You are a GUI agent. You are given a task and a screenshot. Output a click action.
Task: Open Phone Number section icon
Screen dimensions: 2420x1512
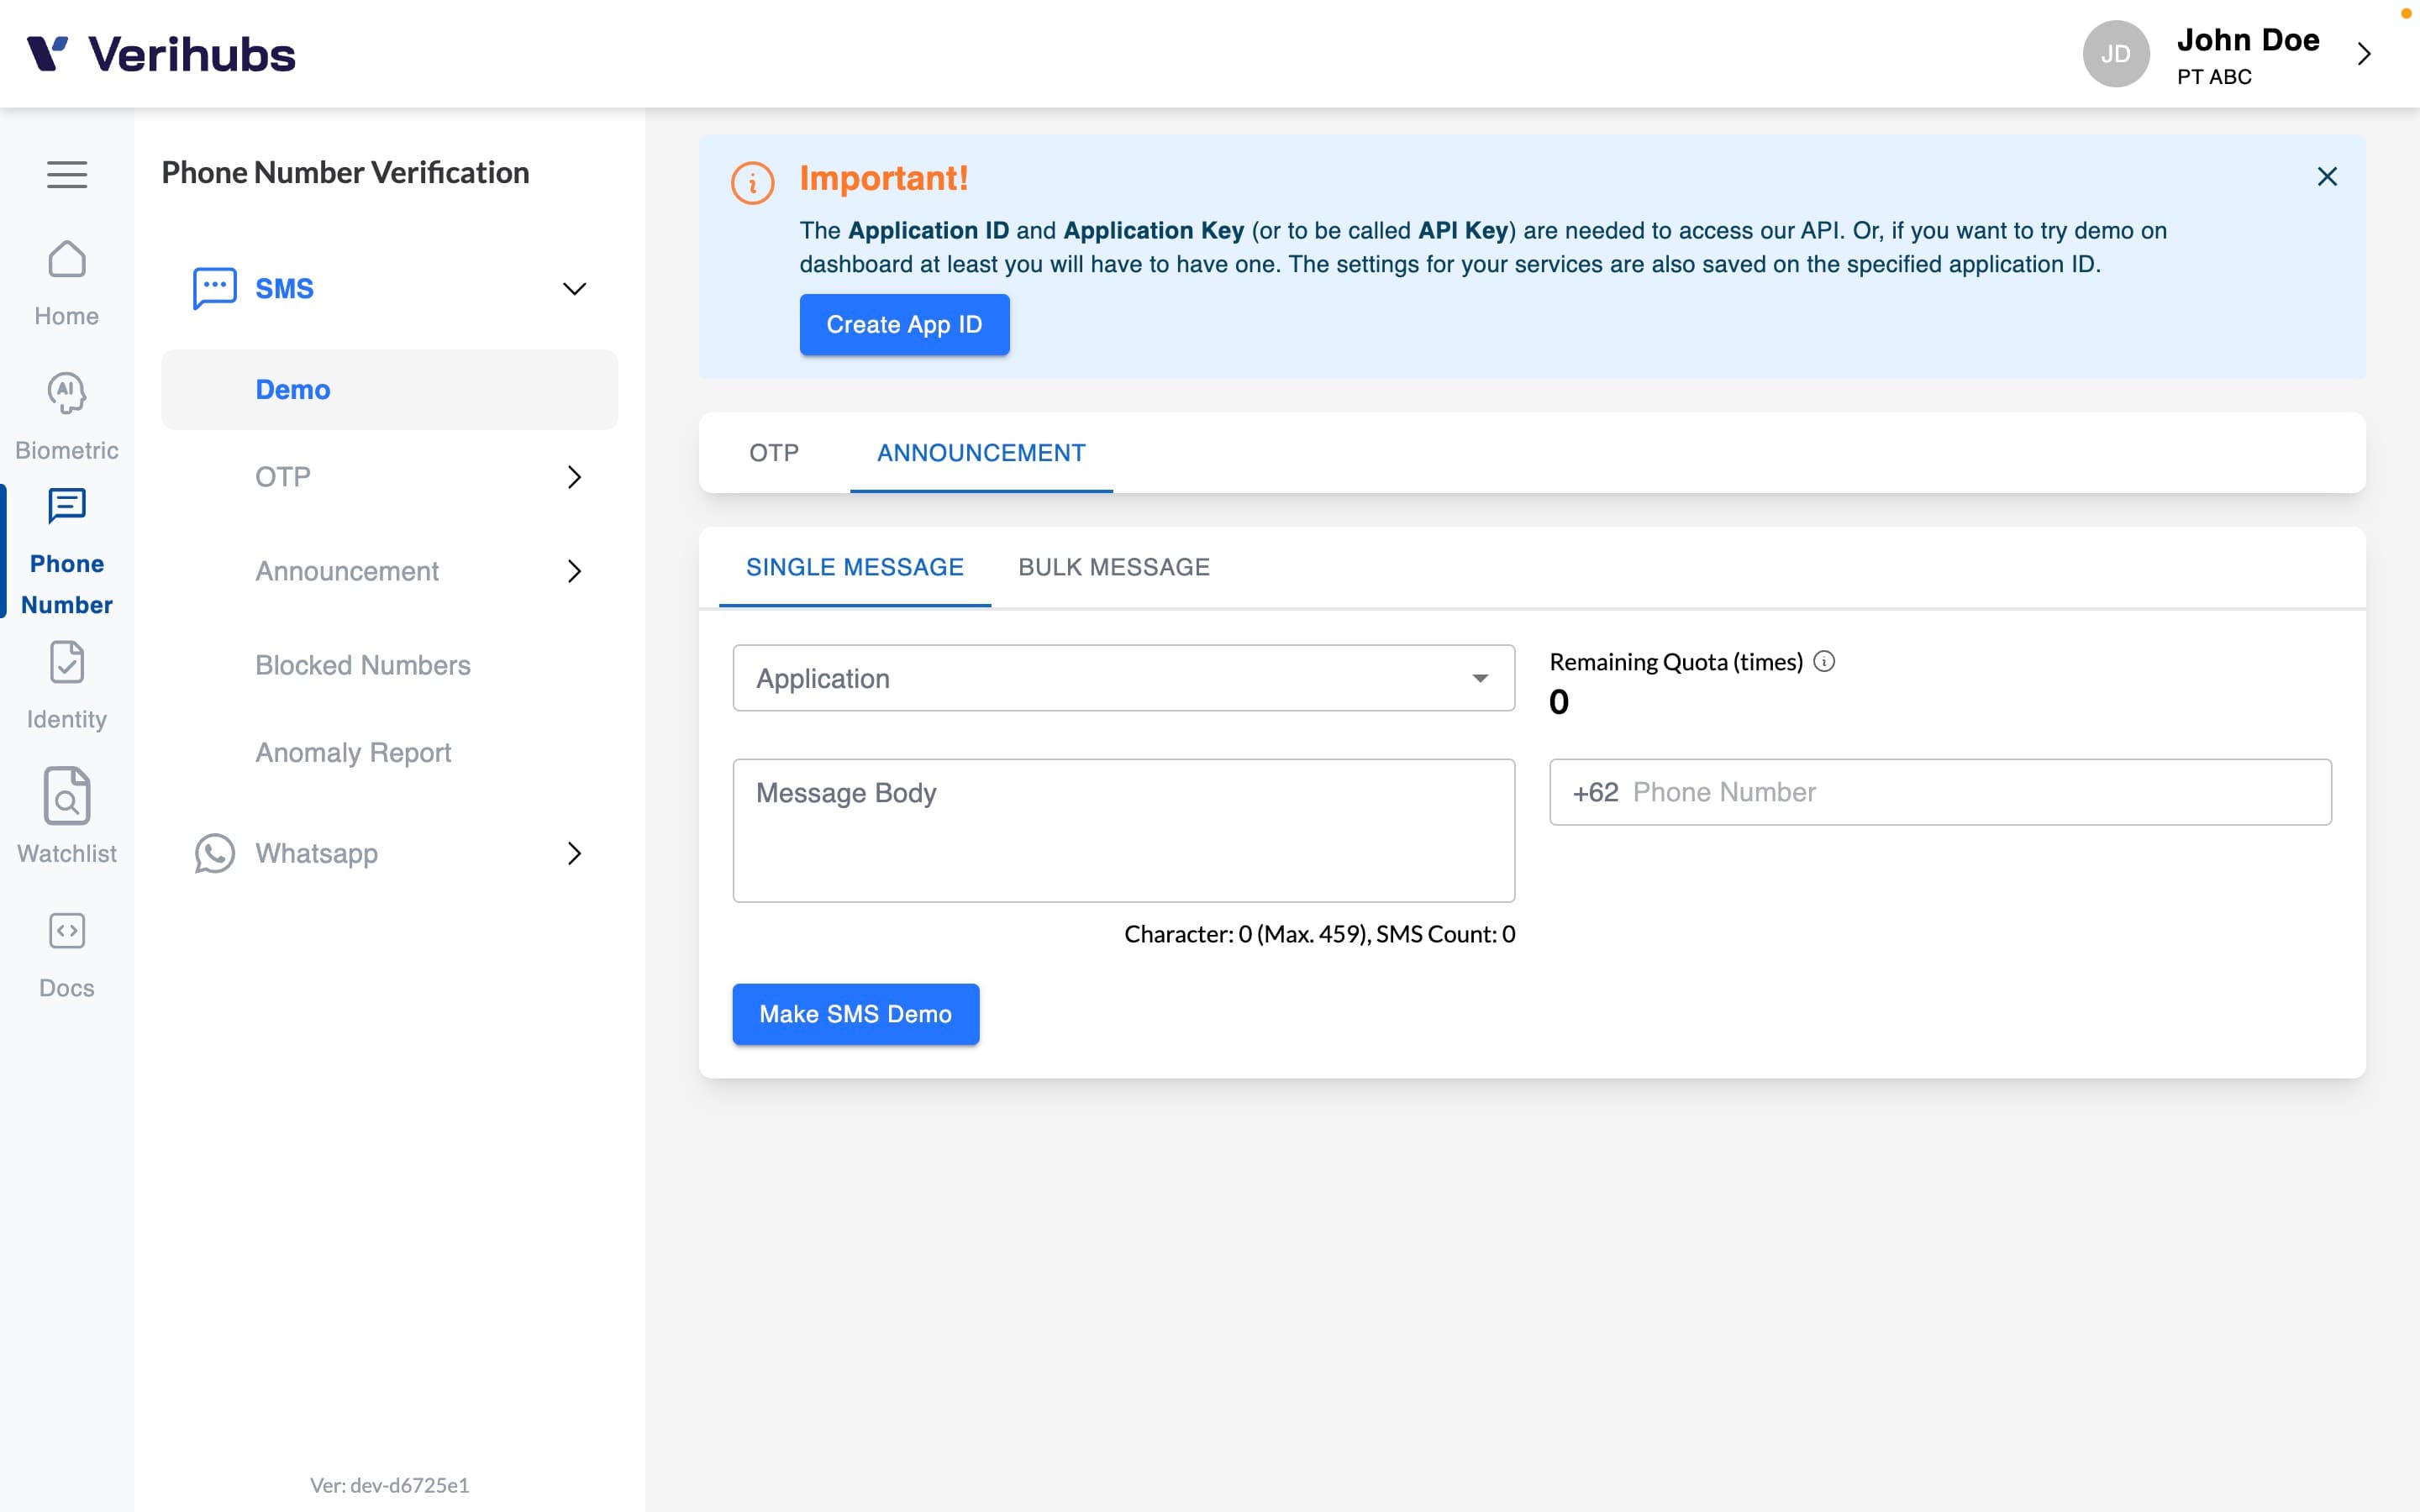coord(67,506)
